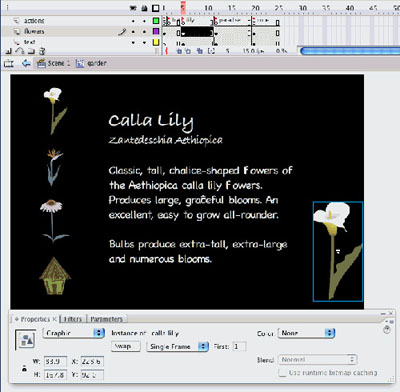This screenshot has height=392, width=400.
Task: Click the show all layers as outlines icon
Action: point(156,8)
